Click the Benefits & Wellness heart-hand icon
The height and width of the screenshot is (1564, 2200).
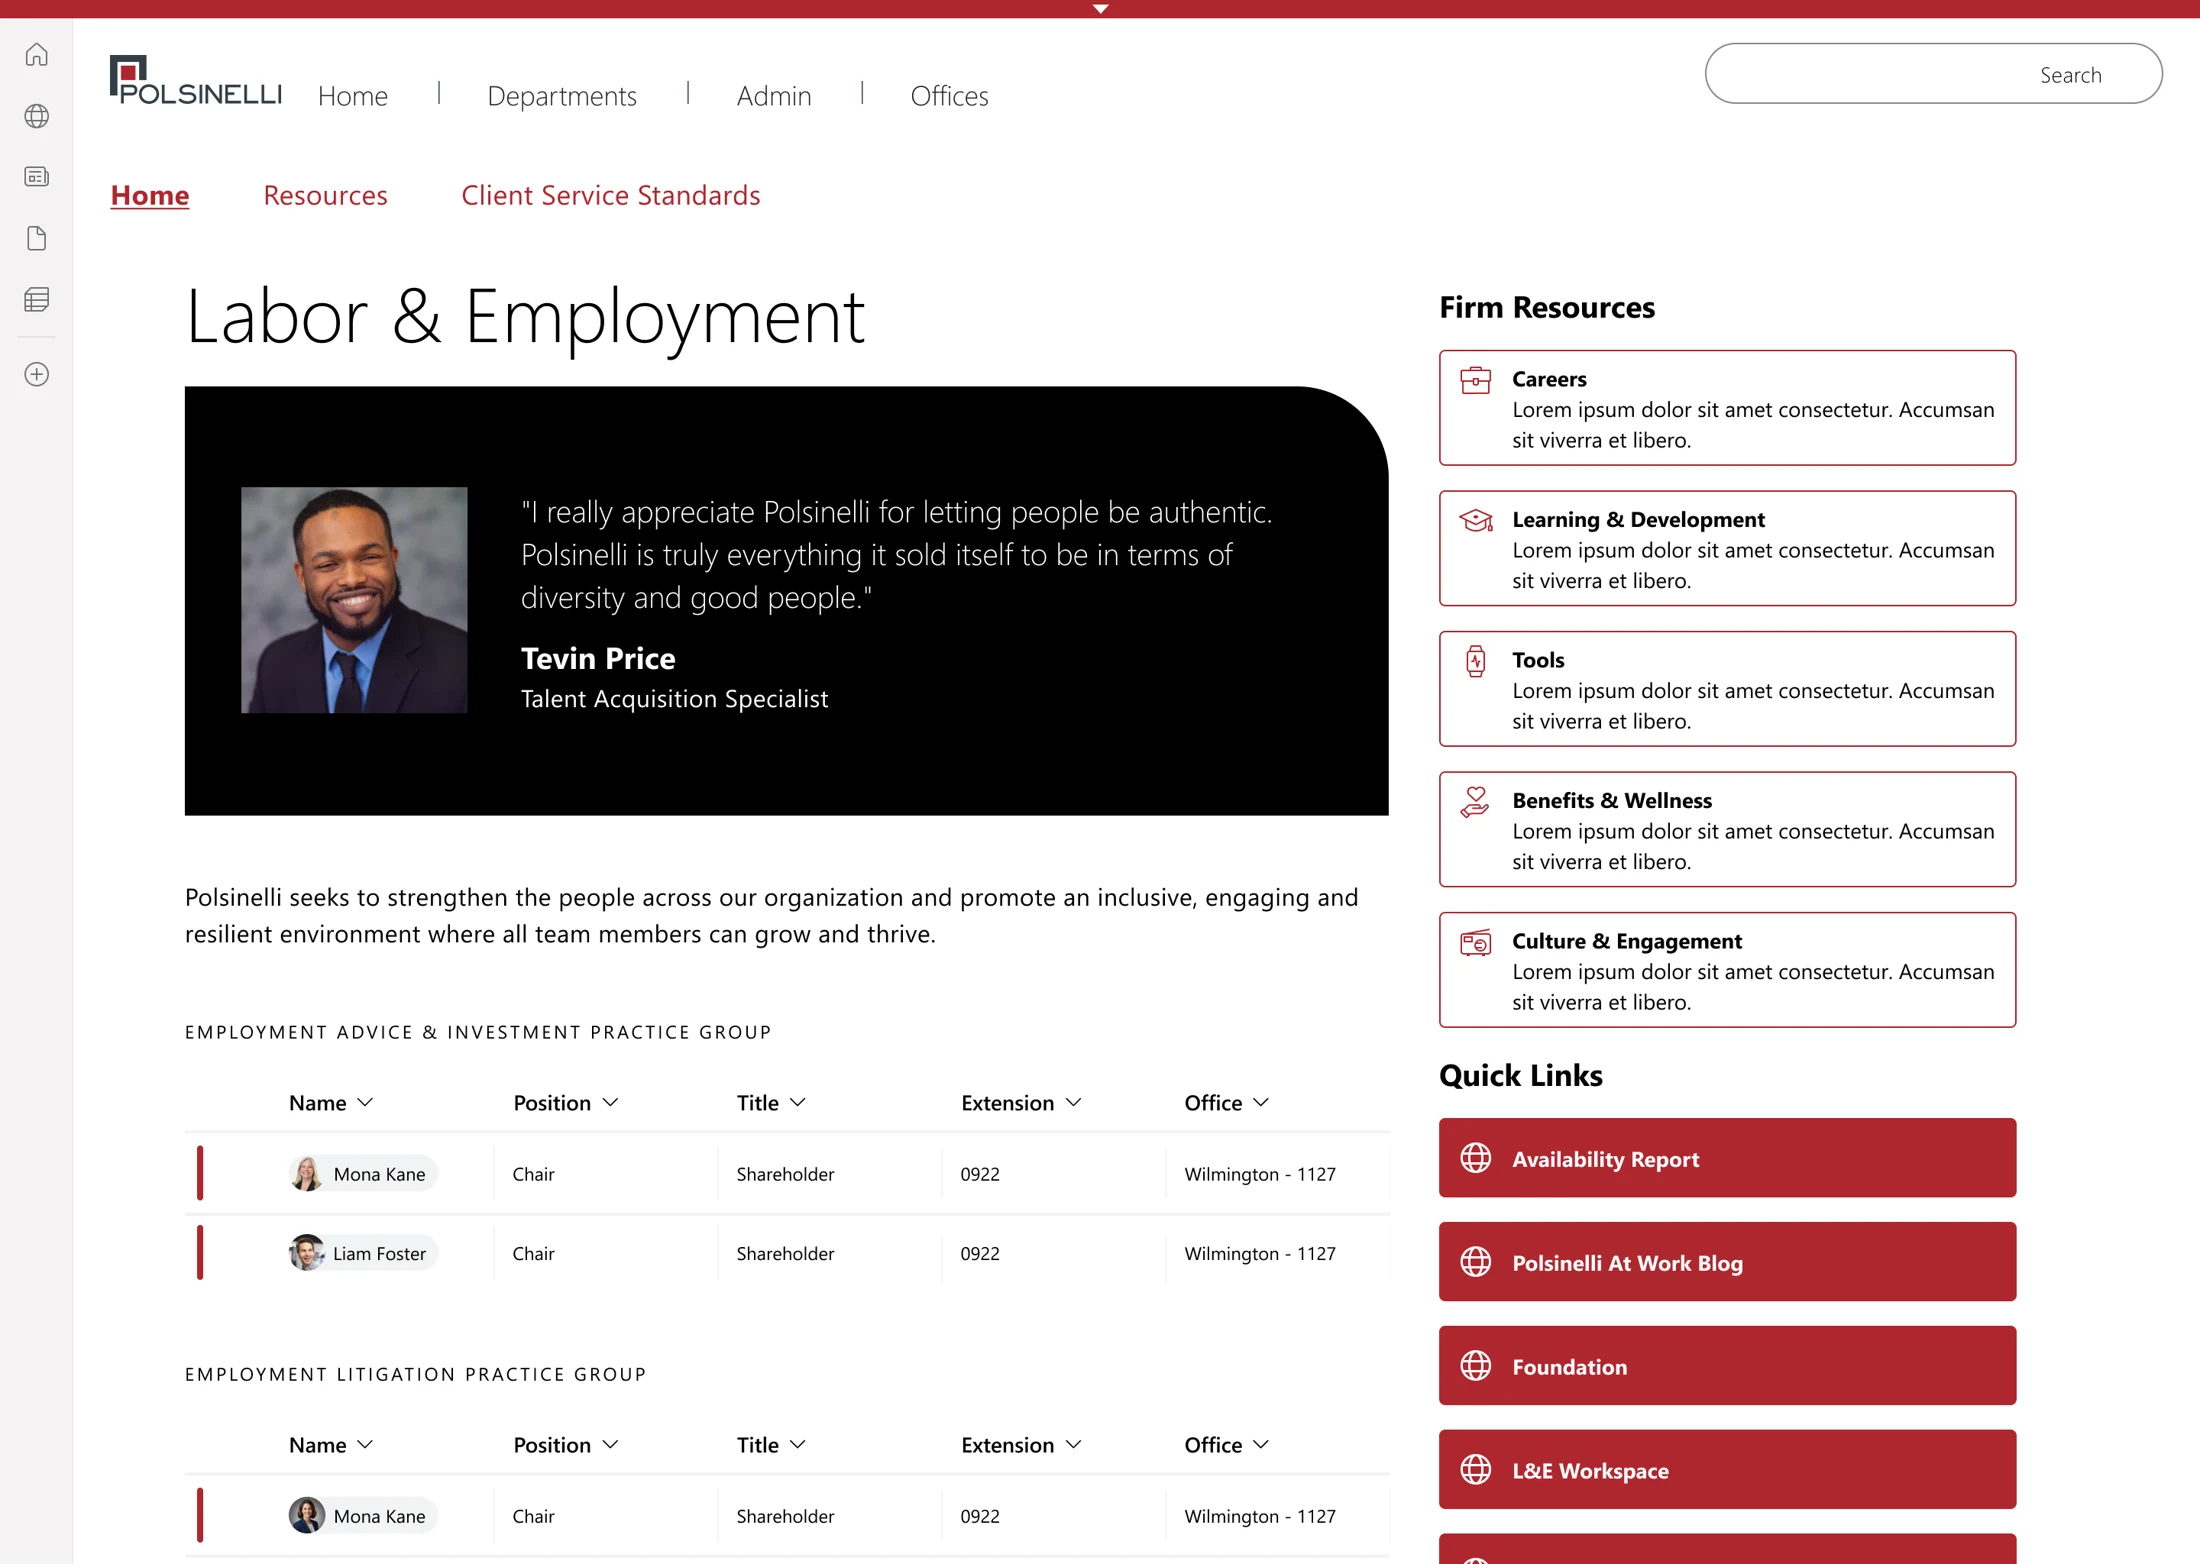point(1475,802)
